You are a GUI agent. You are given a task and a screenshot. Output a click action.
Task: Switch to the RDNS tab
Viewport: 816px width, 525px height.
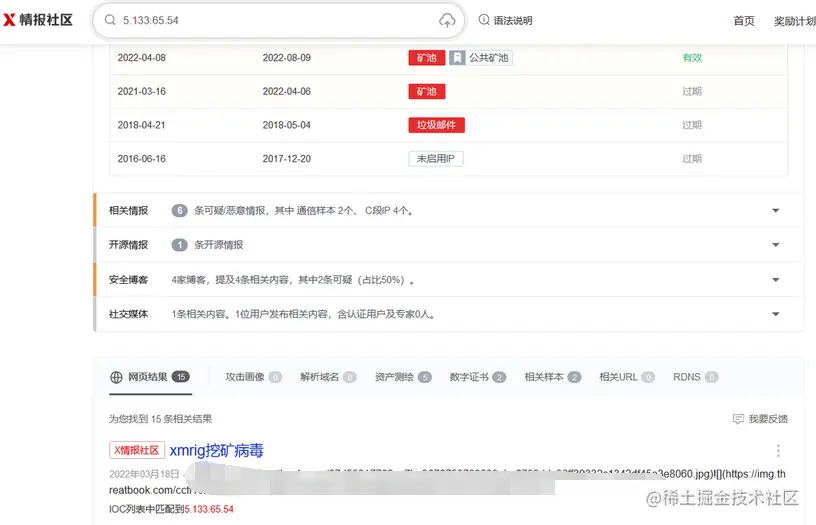696,377
